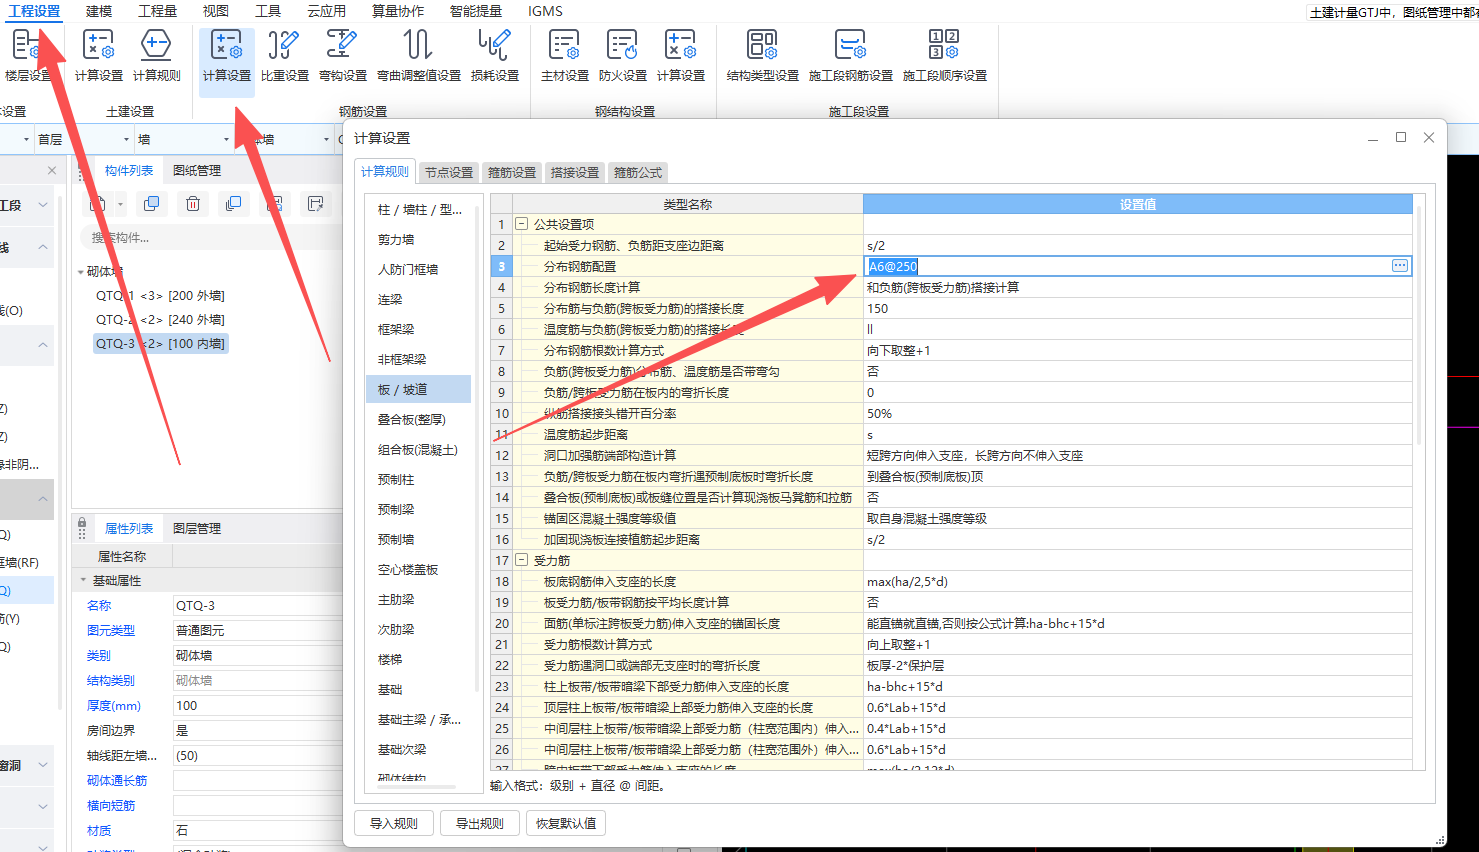The height and width of the screenshot is (852, 1479).
Task: Open the 防火设置 tool
Action: [622, 56]
